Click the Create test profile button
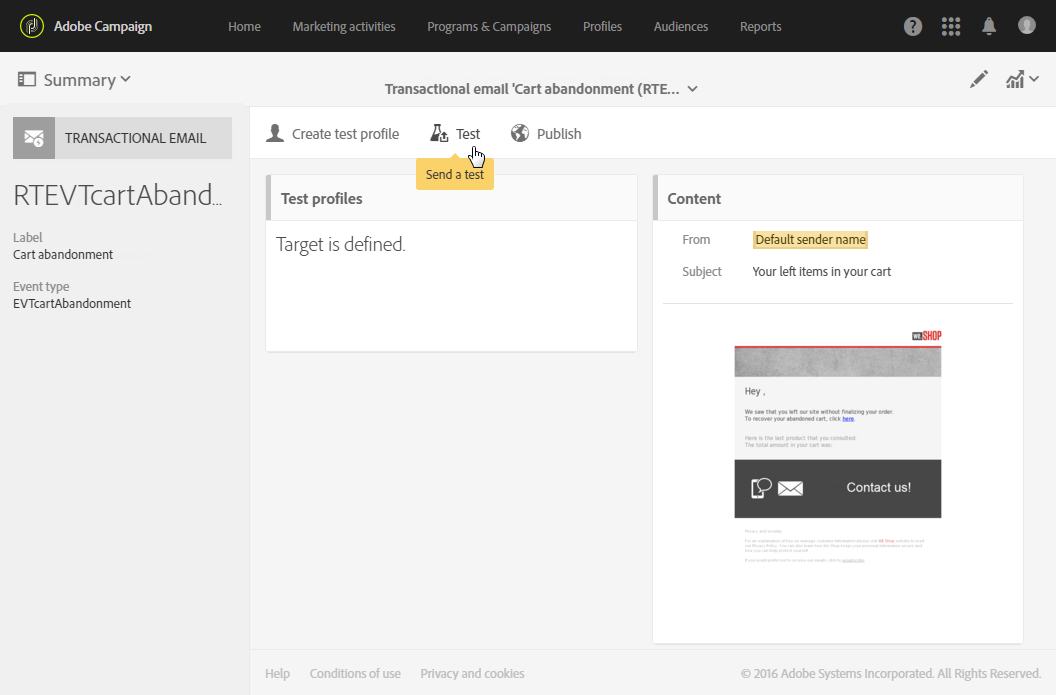The image size is (1056, 695). tap(333, 134)
